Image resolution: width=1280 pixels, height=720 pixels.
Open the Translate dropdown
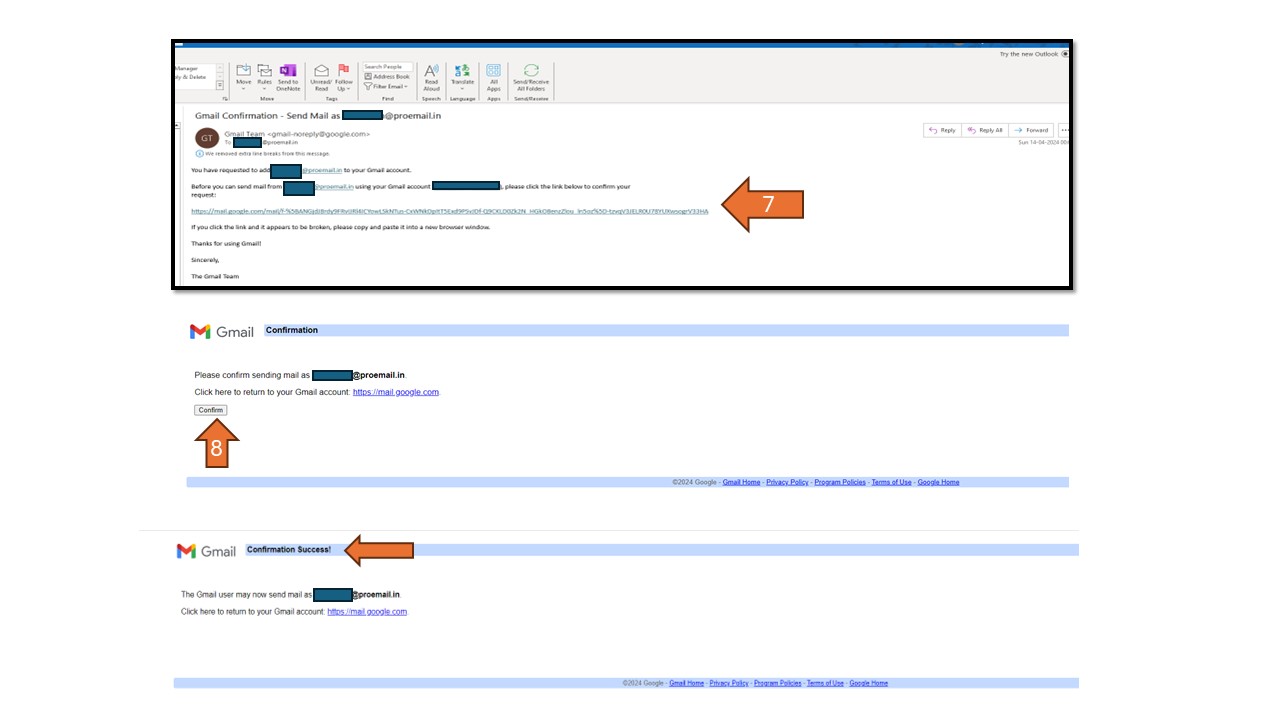pos(462,78)
